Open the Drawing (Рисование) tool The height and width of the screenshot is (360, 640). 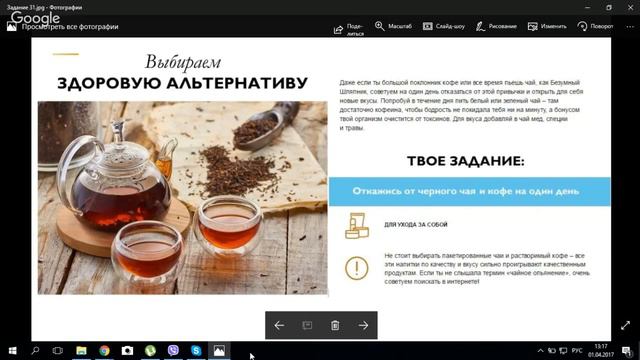[x=496, y=26]
